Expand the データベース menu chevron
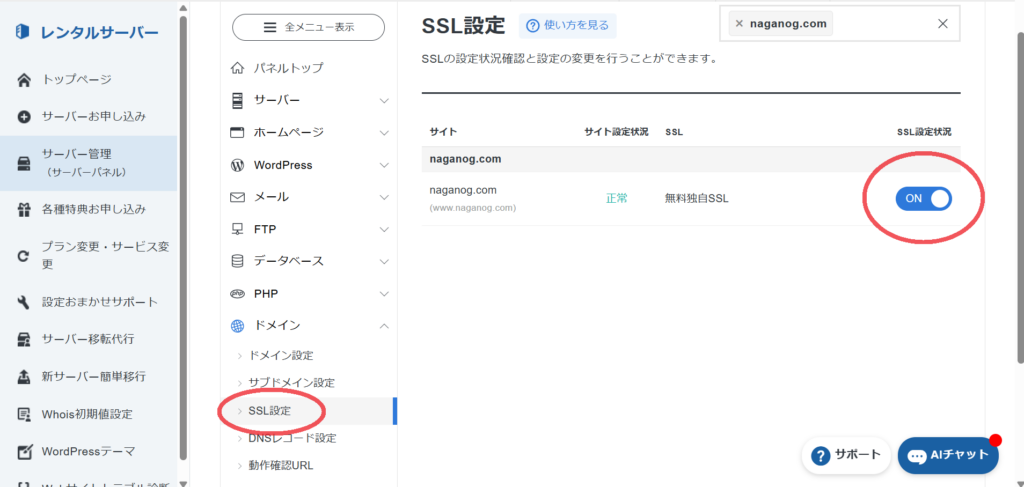The width and height of the screenshot is (1024, 487). click(384, 261)
